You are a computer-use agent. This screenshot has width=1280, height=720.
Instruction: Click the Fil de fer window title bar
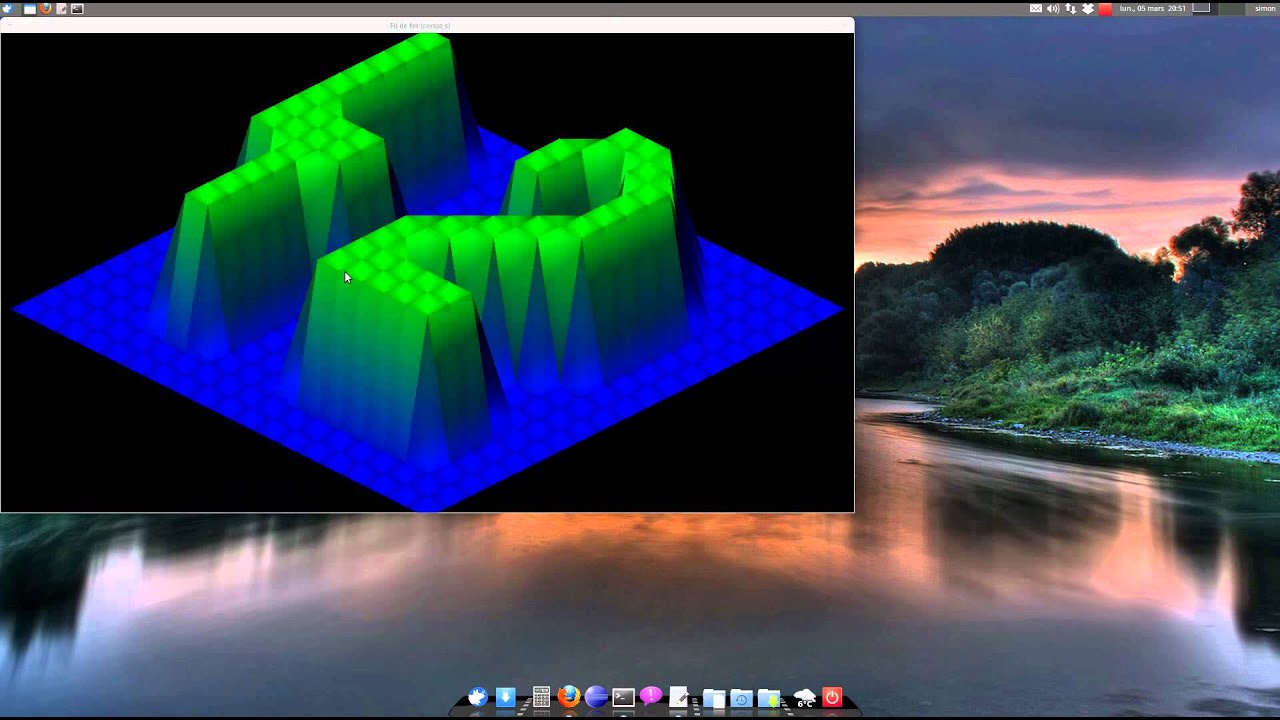428,25
